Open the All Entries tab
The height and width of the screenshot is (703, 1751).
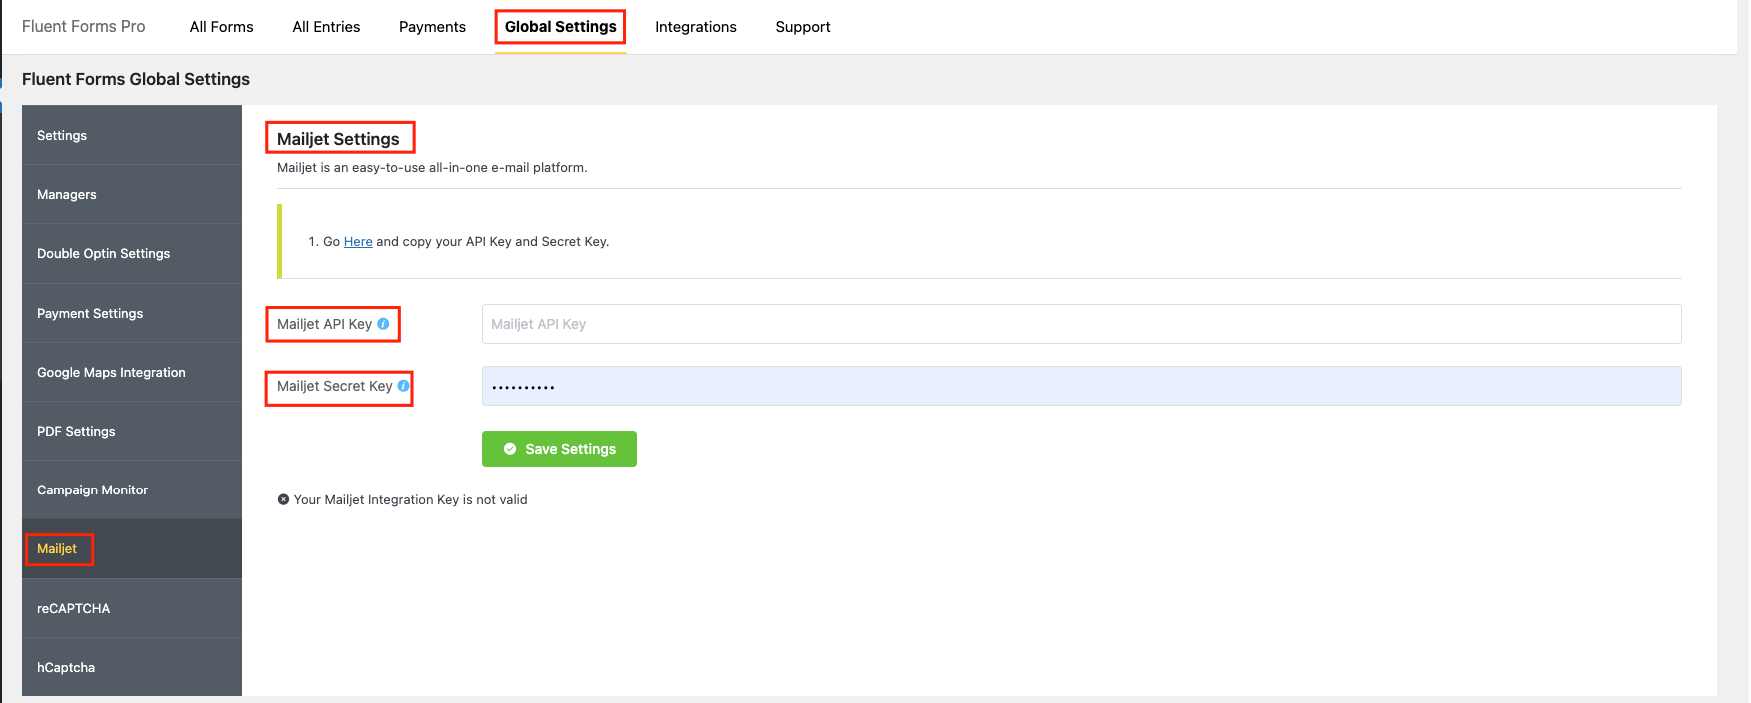pos(326,27)
